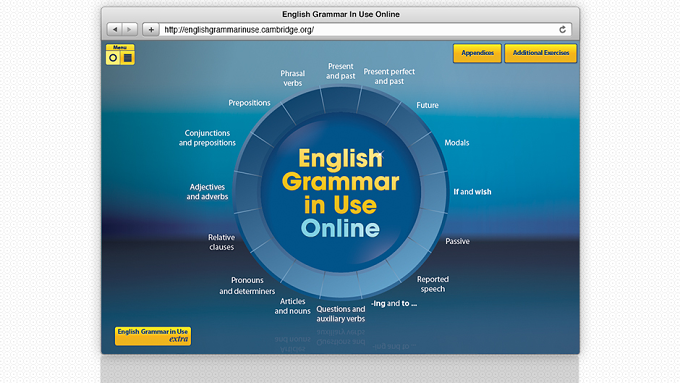Choose the Relative clauses topic
Viewport: 680px width, 383px height.
pyautogui.click(x=221, y=242)
